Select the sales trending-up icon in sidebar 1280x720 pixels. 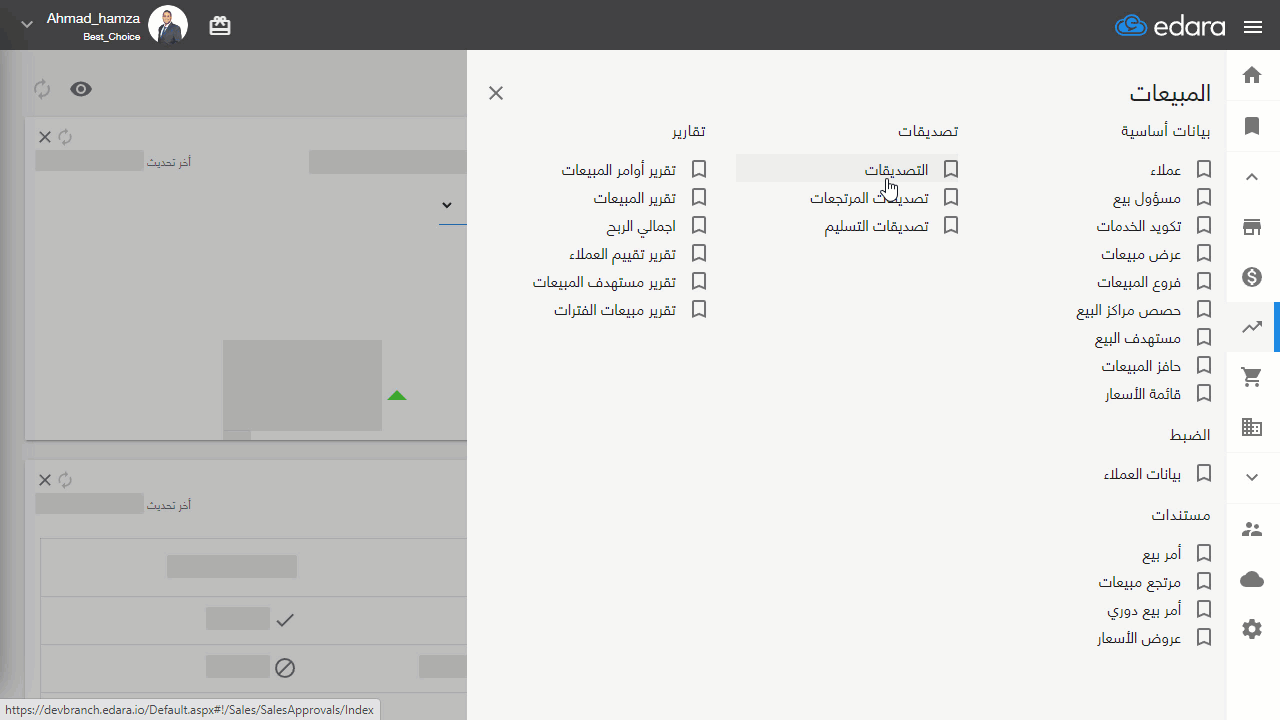click(1251, 327)
